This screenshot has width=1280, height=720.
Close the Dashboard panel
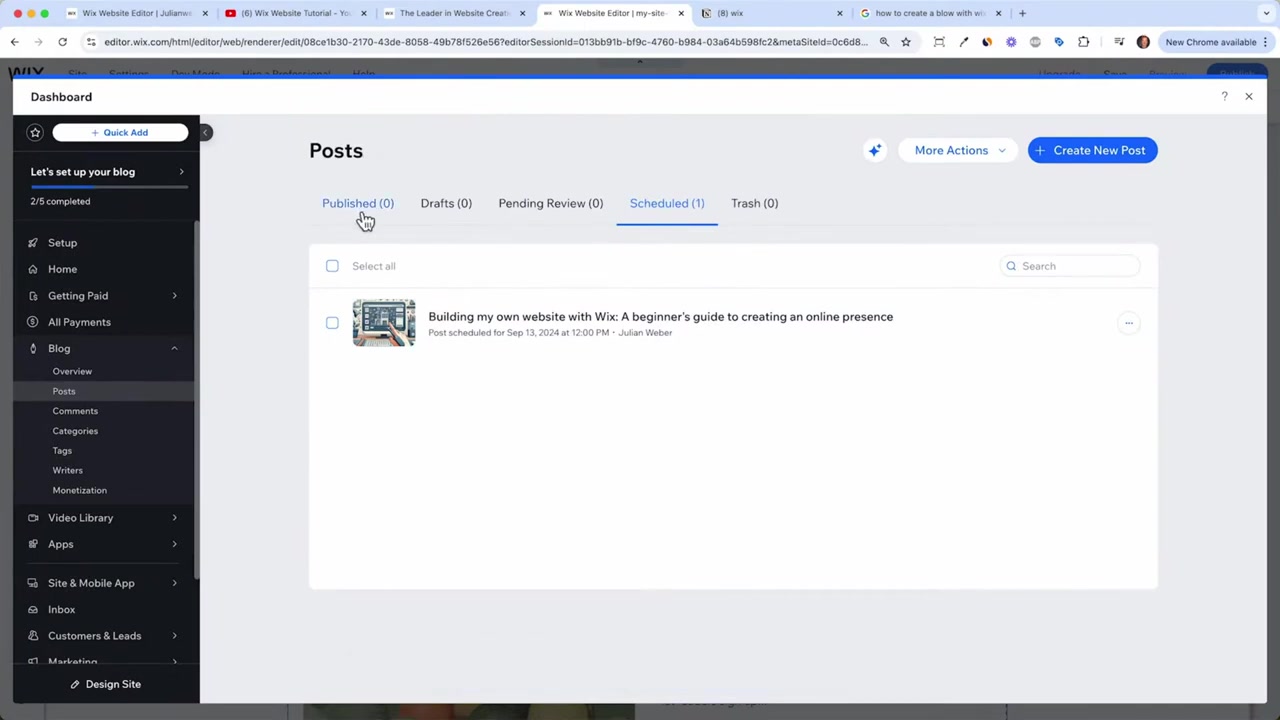1249,97
